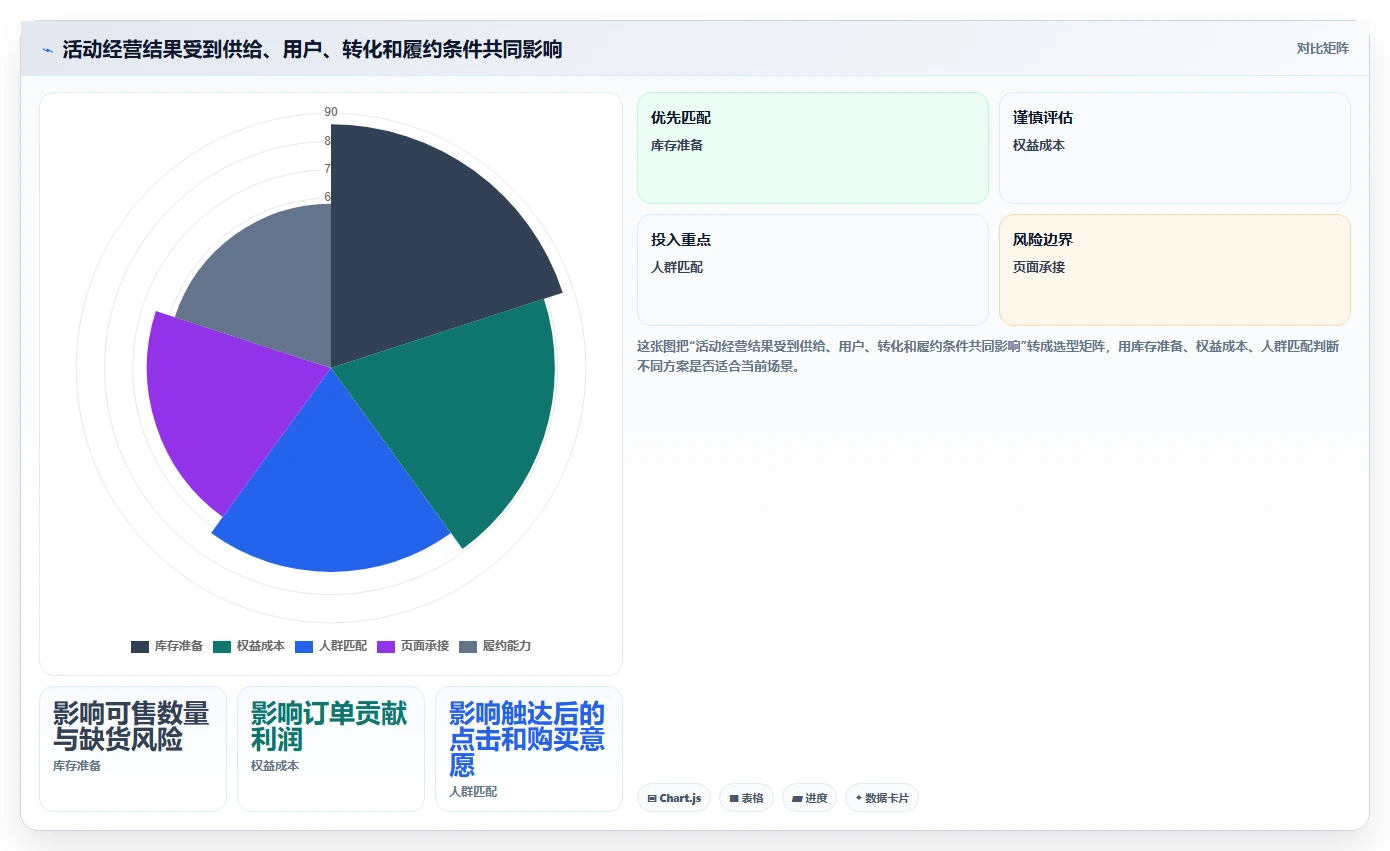Select the 谨慎评估 matrix card
The image size is (1390, 851).
point(1174,148)
